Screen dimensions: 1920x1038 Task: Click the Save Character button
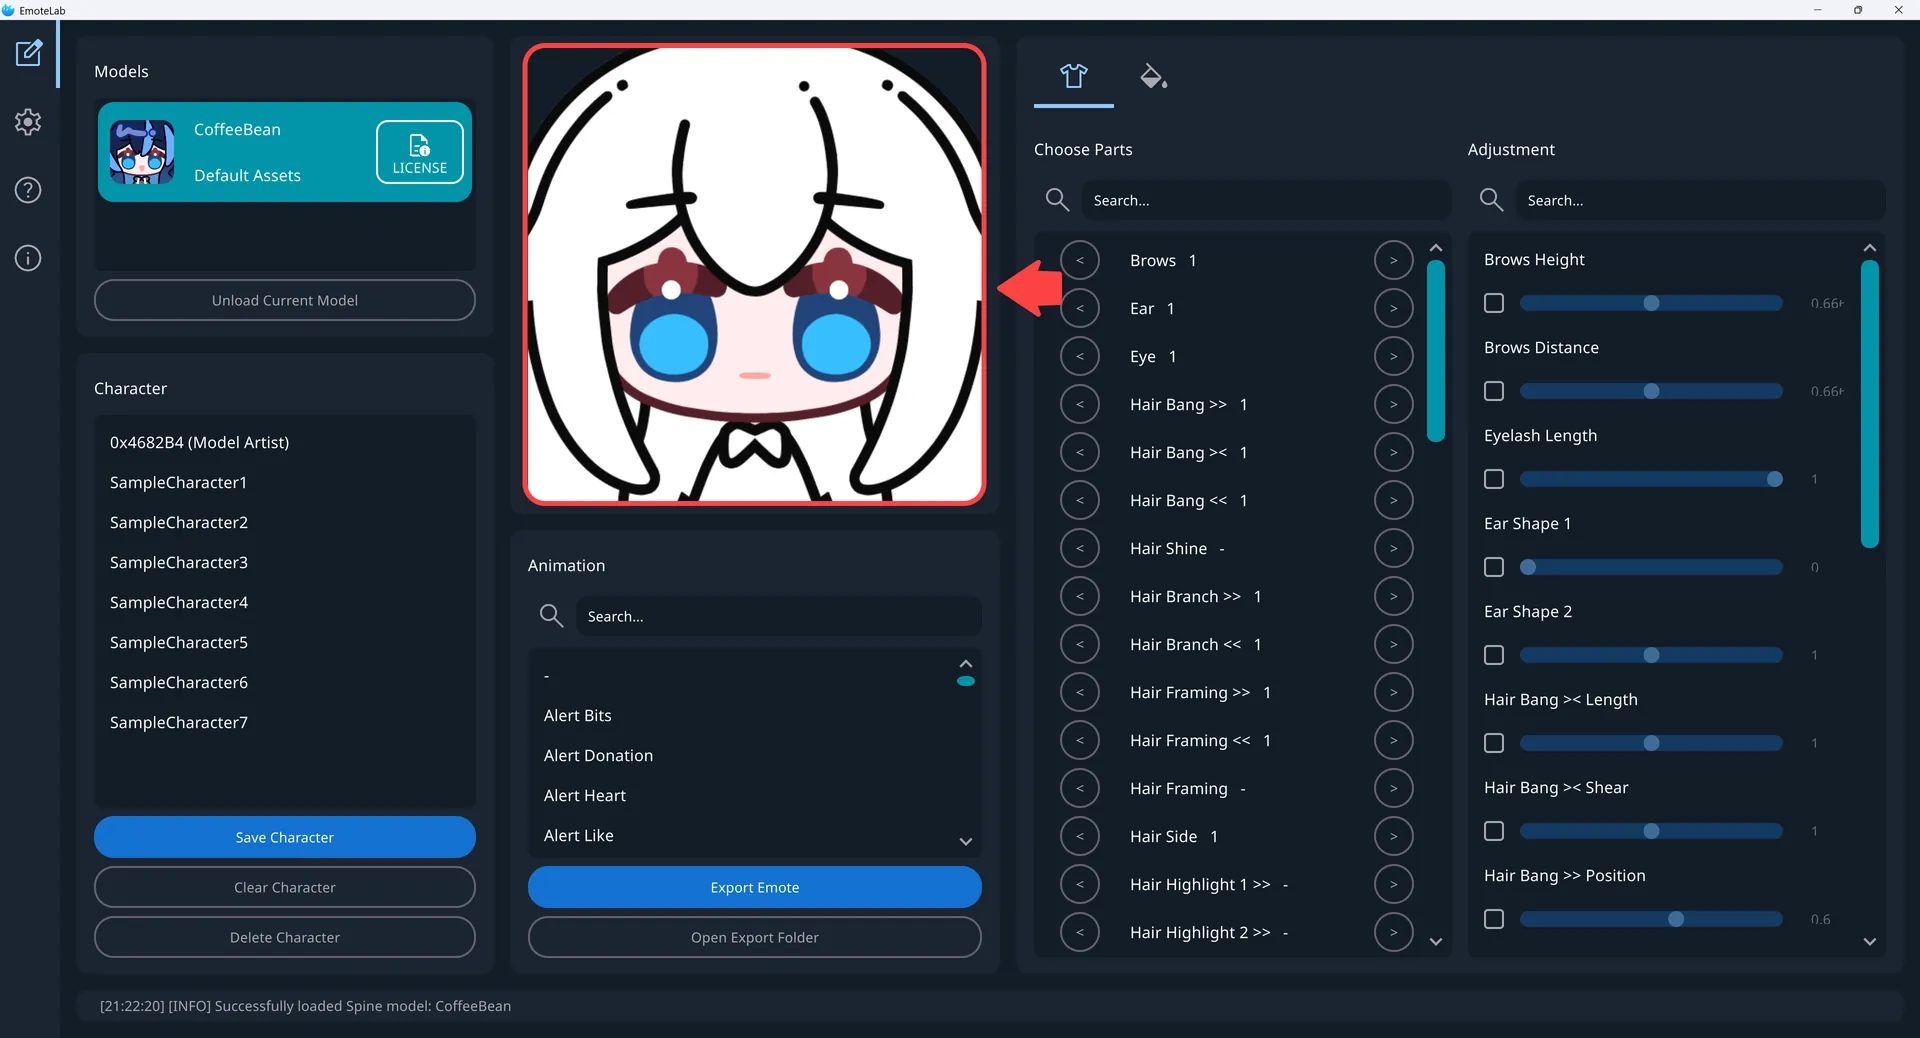tap(284, 837)
